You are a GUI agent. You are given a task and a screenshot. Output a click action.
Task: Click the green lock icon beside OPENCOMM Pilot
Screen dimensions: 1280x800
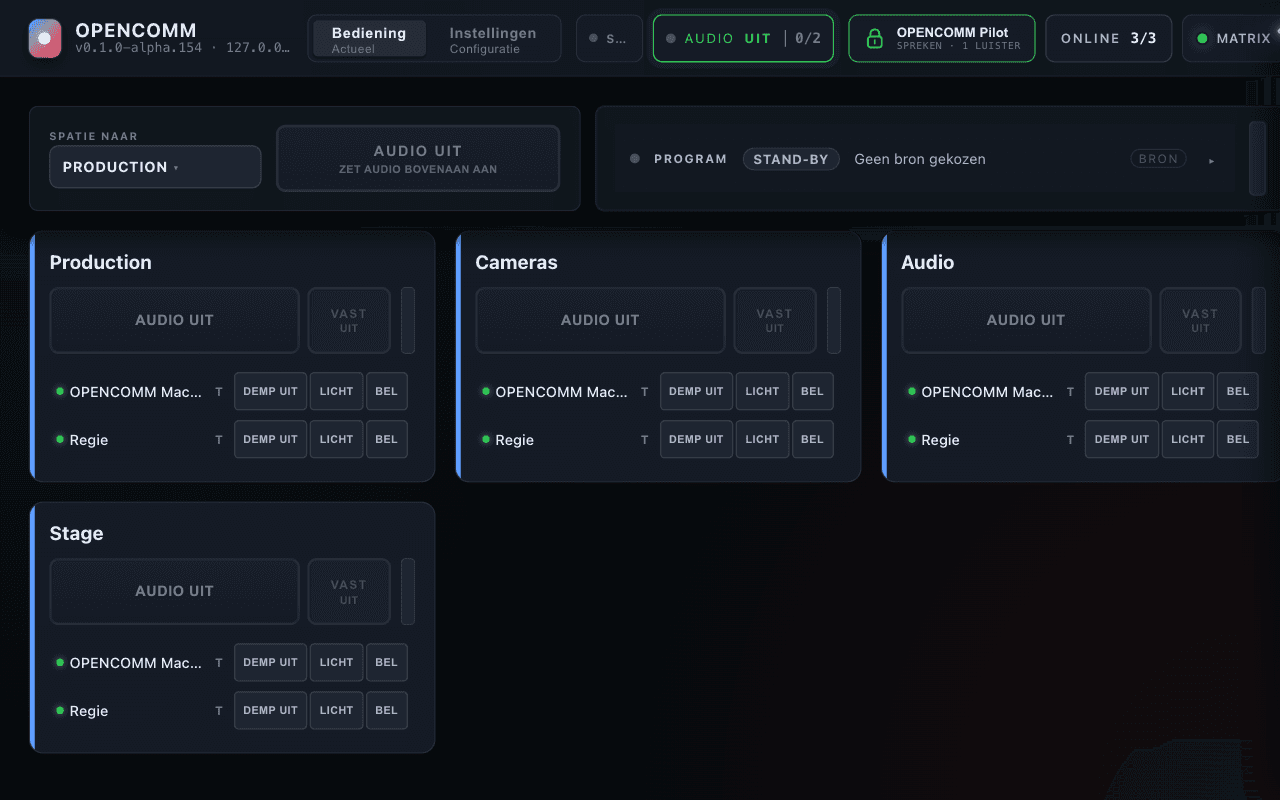(875, 39)
